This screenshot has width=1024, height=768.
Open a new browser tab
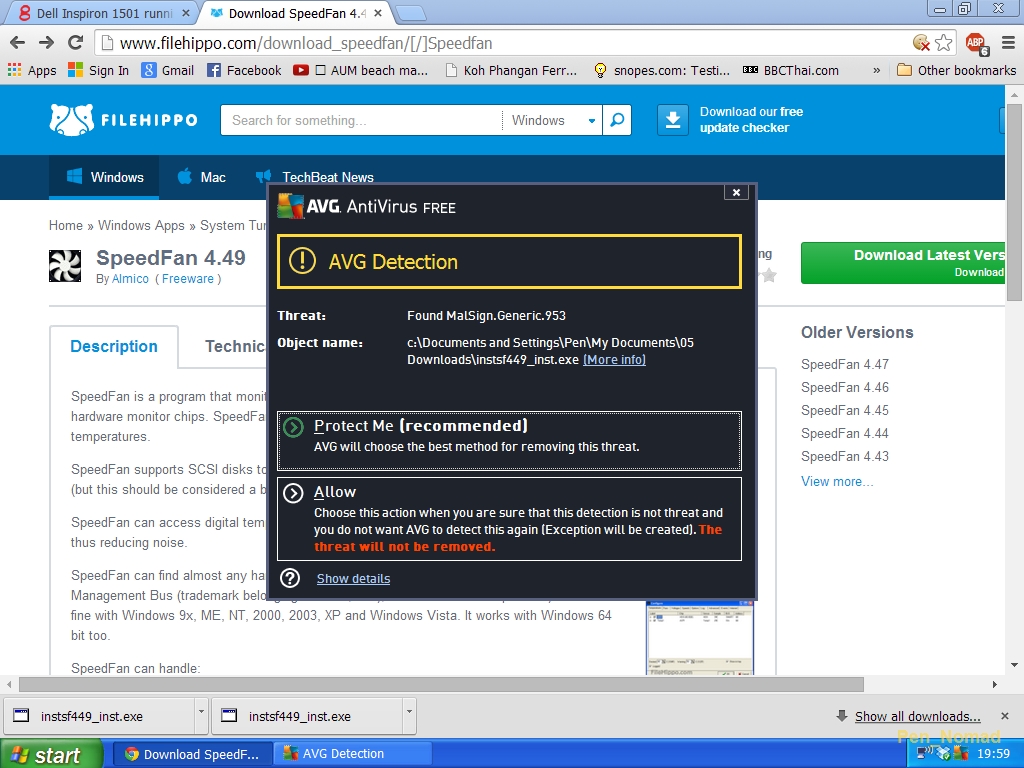[x=410, y=13]
